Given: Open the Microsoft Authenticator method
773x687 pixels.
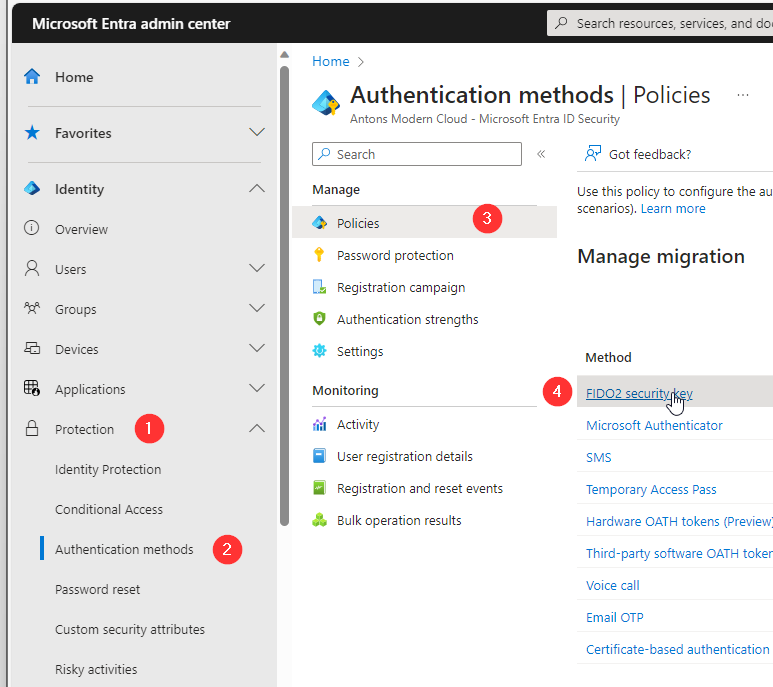Looking at the screenshot, I should tap(654, 425).
